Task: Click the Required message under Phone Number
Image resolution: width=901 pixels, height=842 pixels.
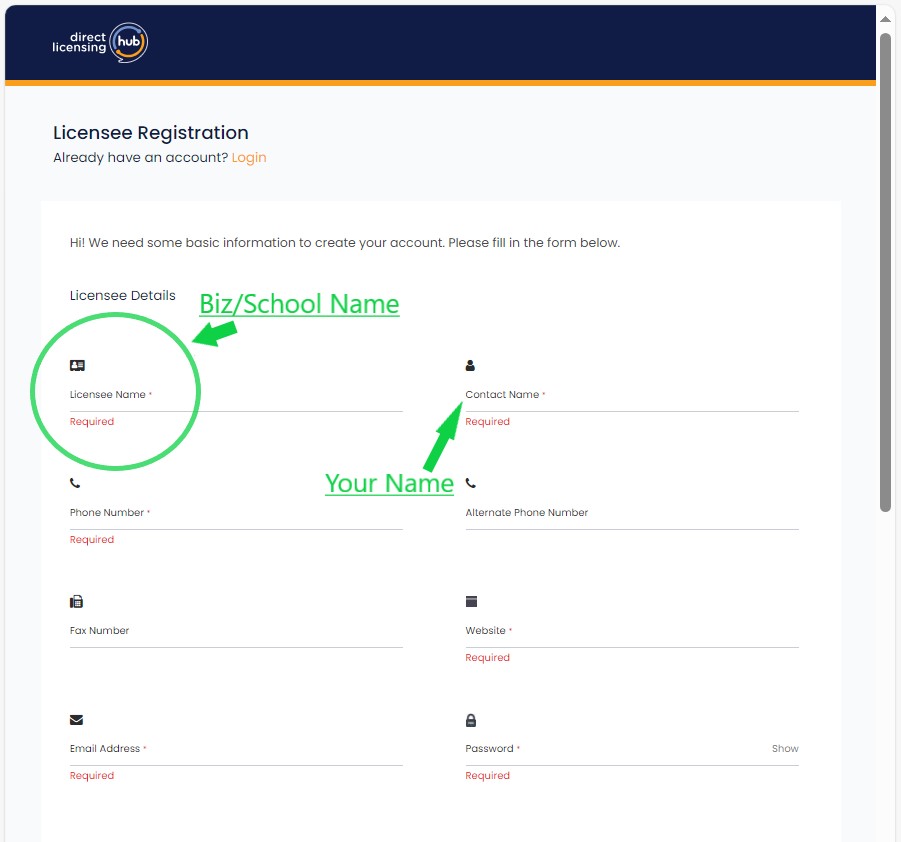Action: [x=92, y=540]
